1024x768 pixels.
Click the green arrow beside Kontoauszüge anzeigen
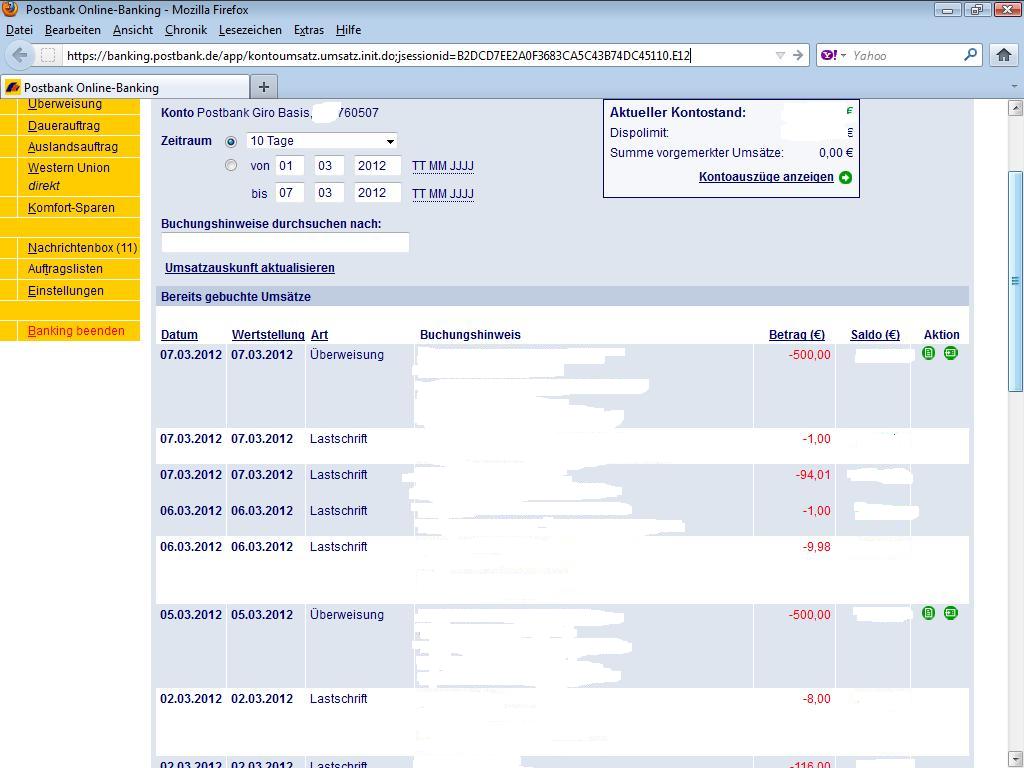(x=846, y=178)
